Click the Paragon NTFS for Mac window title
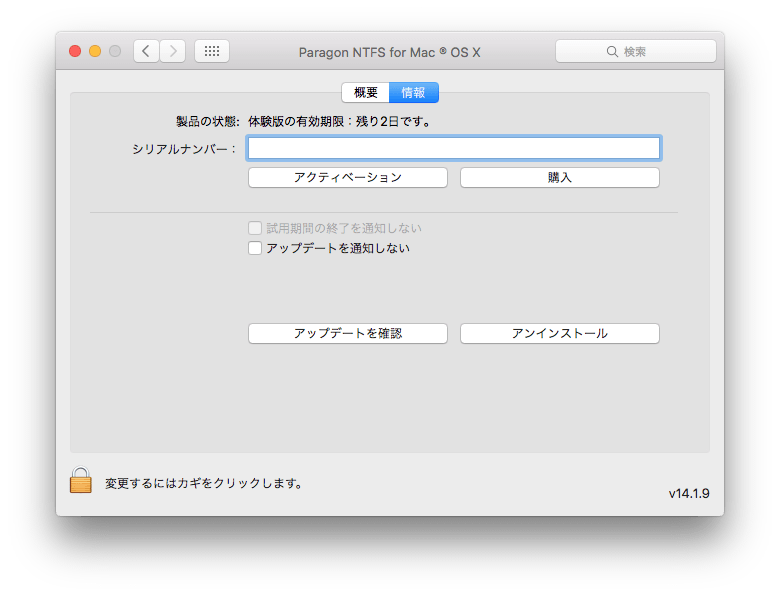 390,52
